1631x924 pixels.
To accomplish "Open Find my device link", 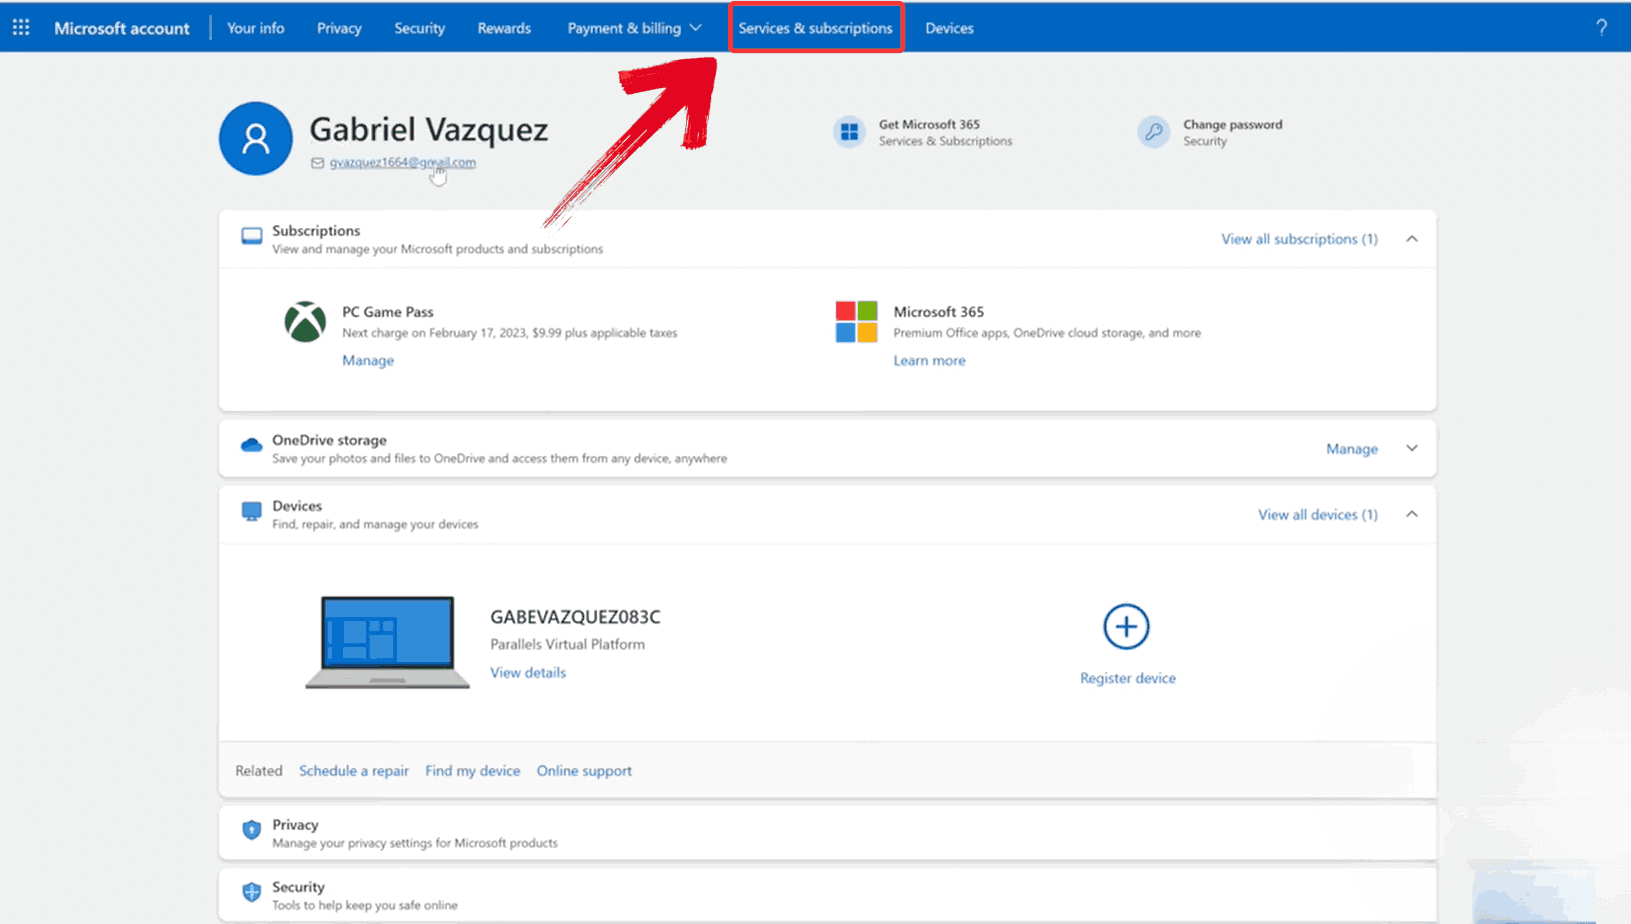I will coord(472,770).
